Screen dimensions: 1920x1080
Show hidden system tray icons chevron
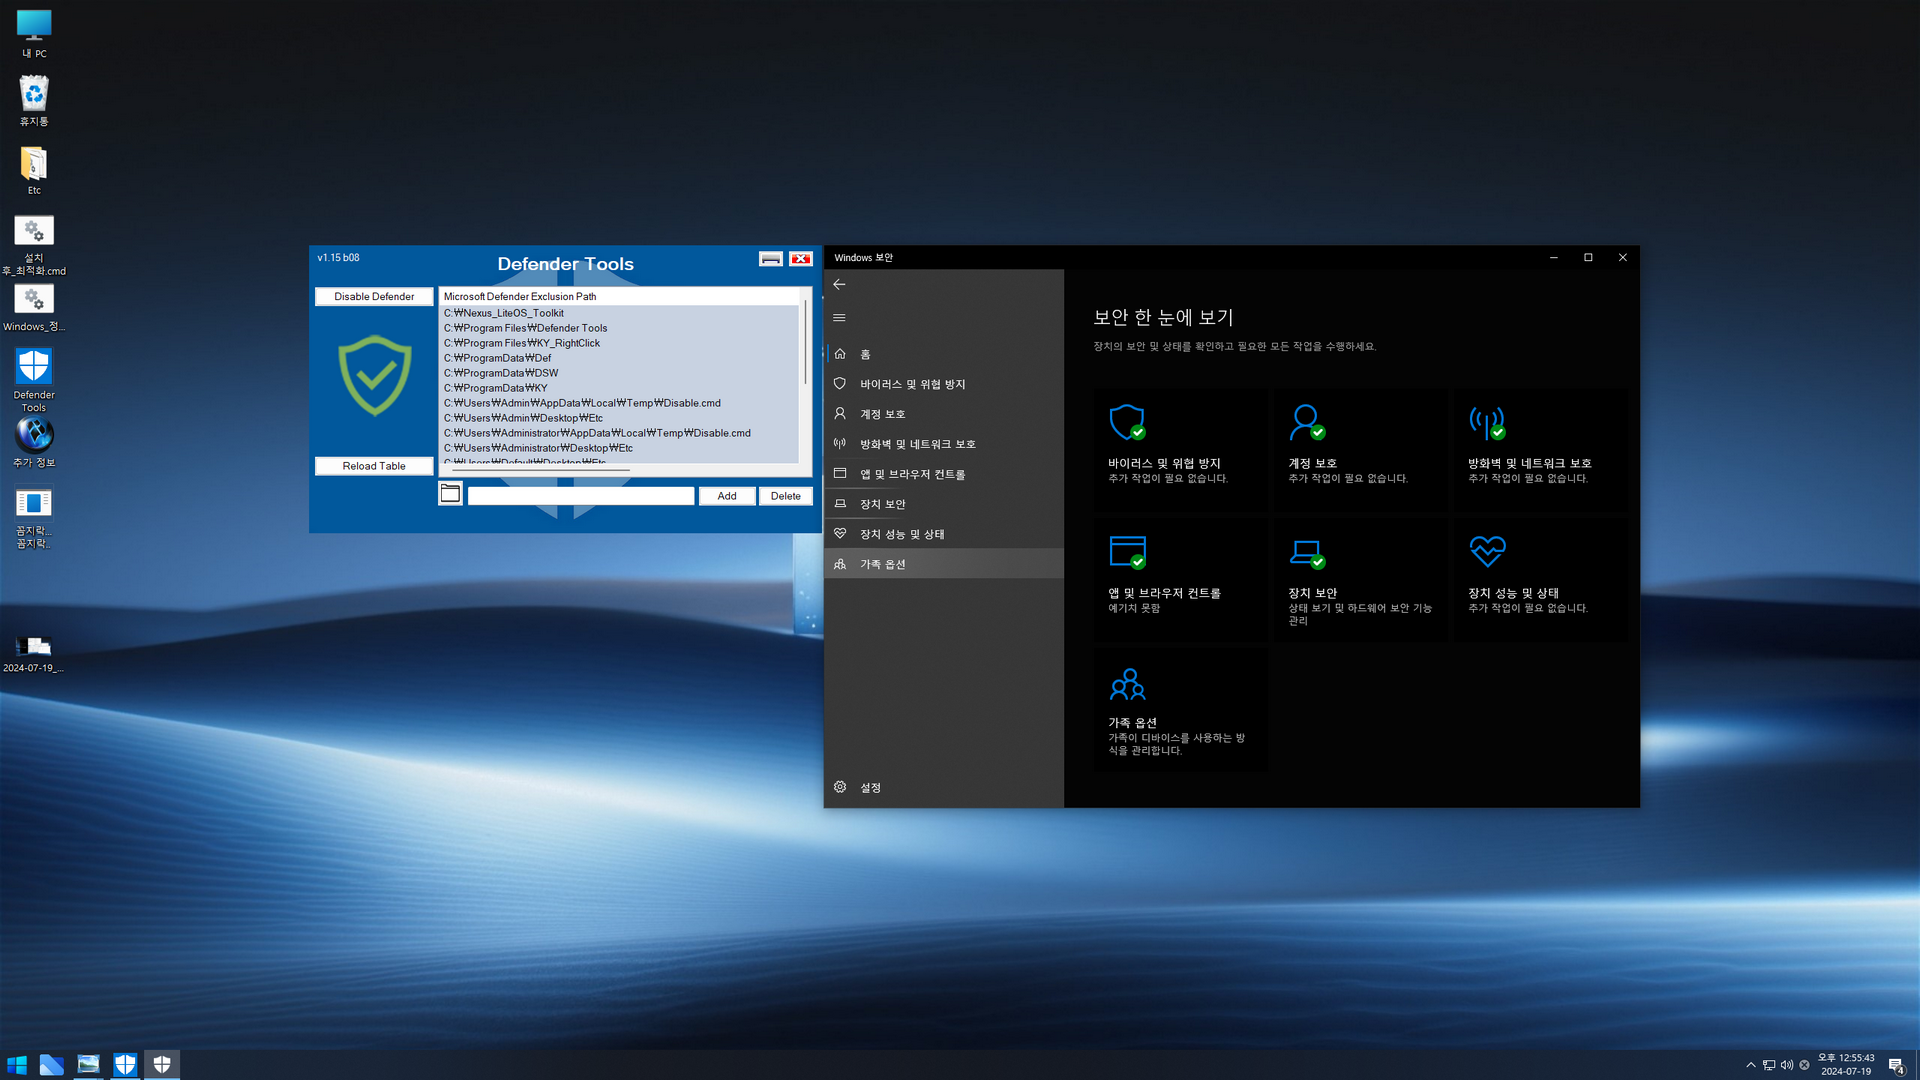click(x=1750, y=1065)
